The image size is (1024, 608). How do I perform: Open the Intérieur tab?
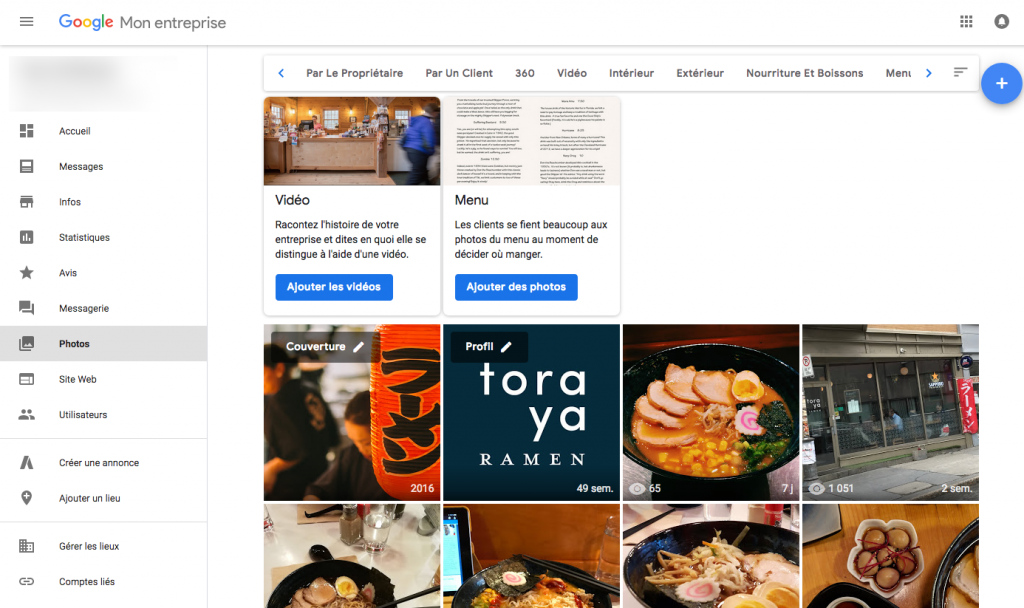click(632, 73)
